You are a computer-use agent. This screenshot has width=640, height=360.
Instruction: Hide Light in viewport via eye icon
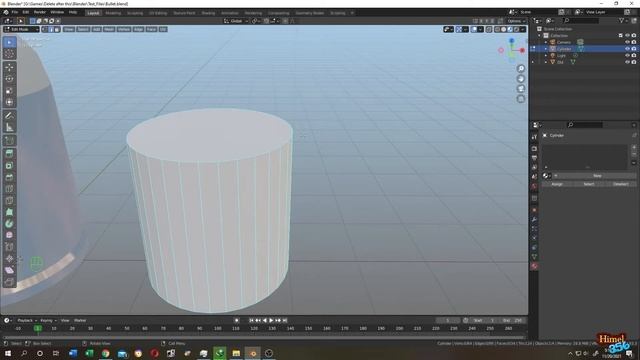(627, 55)
